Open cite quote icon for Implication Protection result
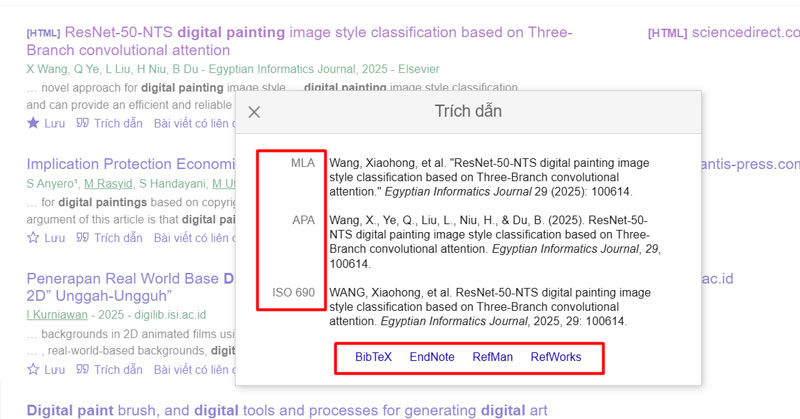The height and width of the screenshot is (419, 800). click(84, 238)
